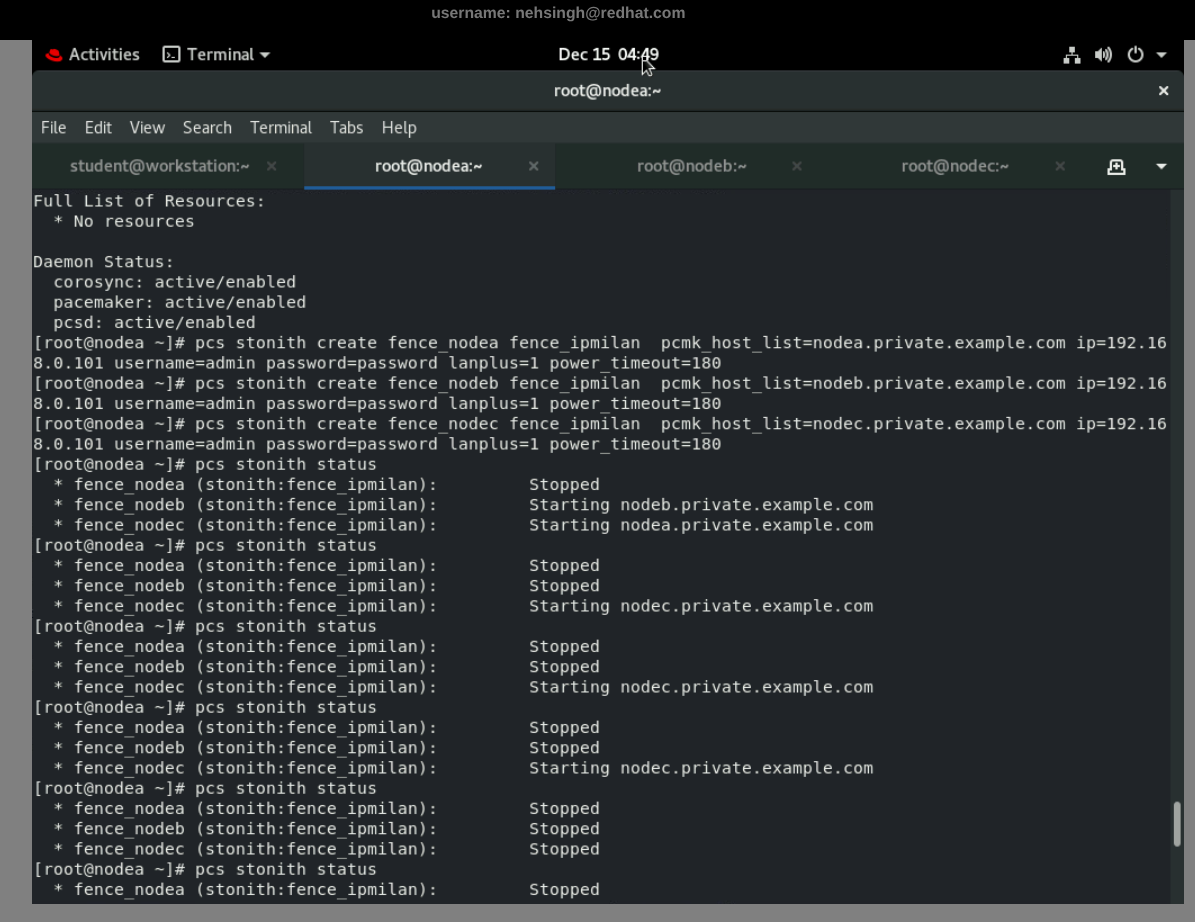Open the Search menu
1195x922 pixels.
(207, 128)
